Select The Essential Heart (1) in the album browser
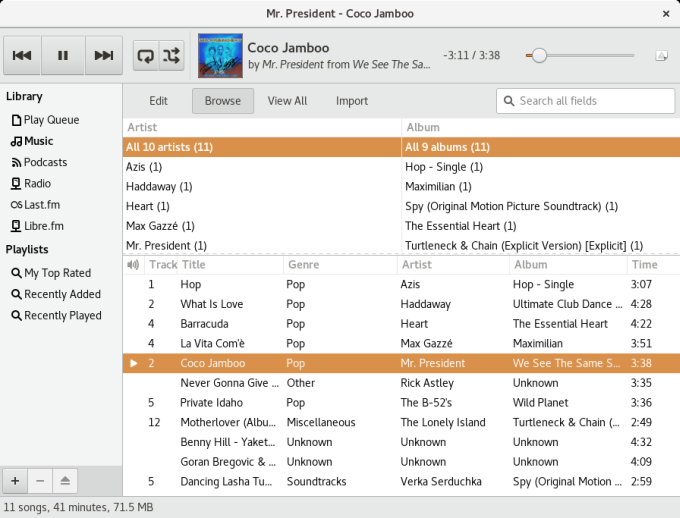This screenshot has width=680, height=518. (541, 226)
